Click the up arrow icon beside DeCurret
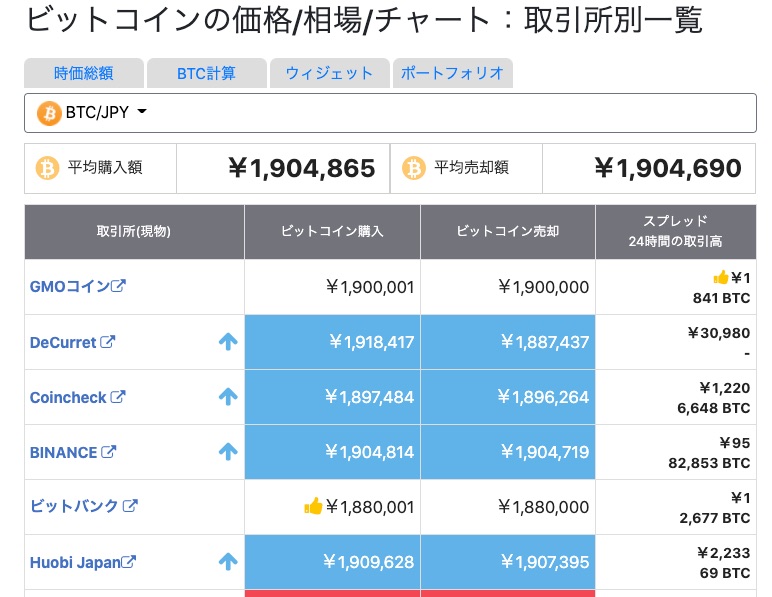 [x=228, y=342]
